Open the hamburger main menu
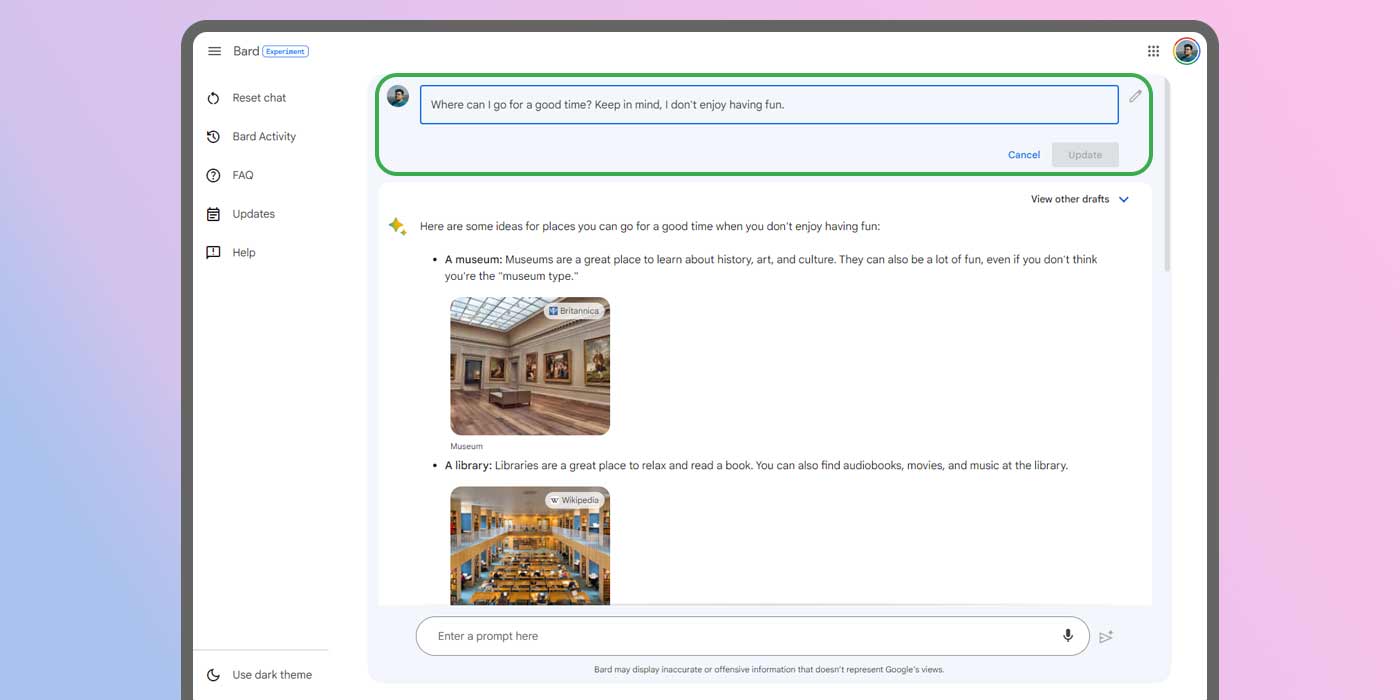 (214, 51)
